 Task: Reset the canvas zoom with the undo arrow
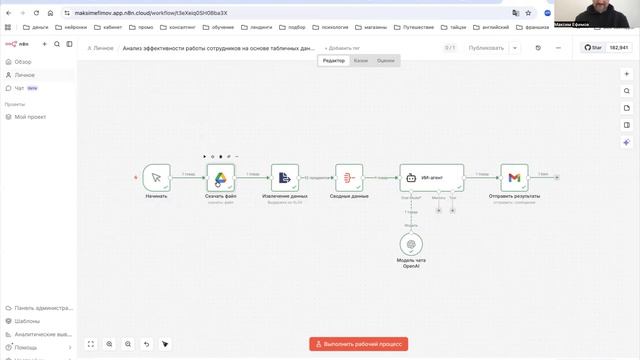coord(147,344)
